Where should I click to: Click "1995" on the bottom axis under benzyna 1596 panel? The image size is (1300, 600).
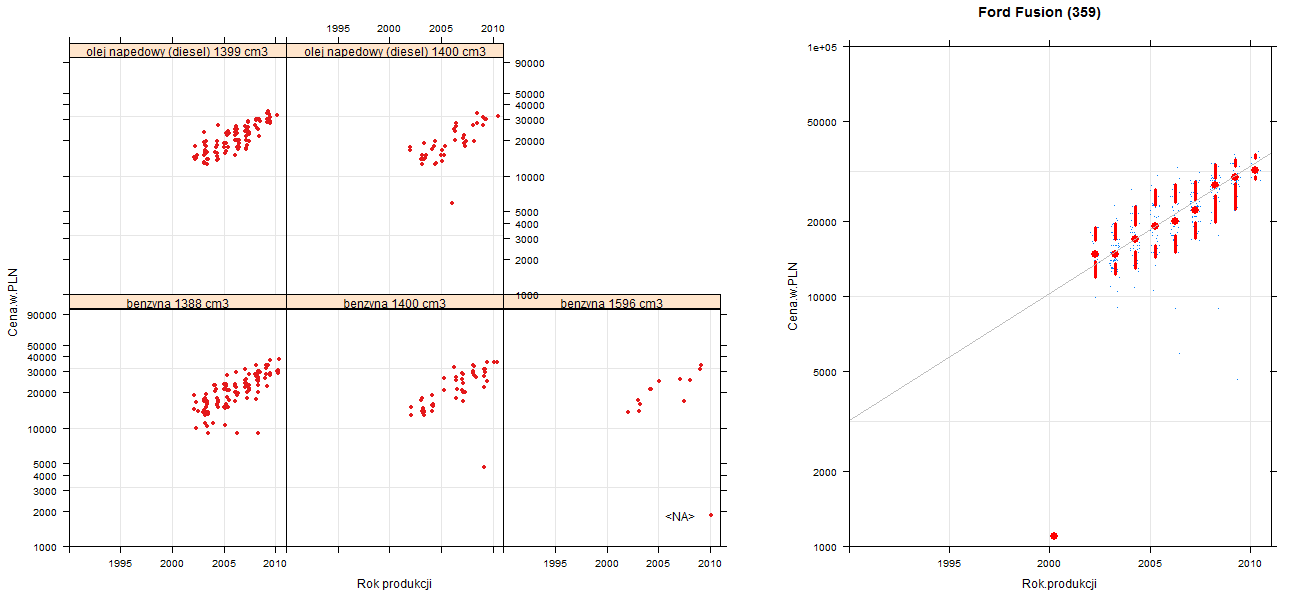(555, 564)
